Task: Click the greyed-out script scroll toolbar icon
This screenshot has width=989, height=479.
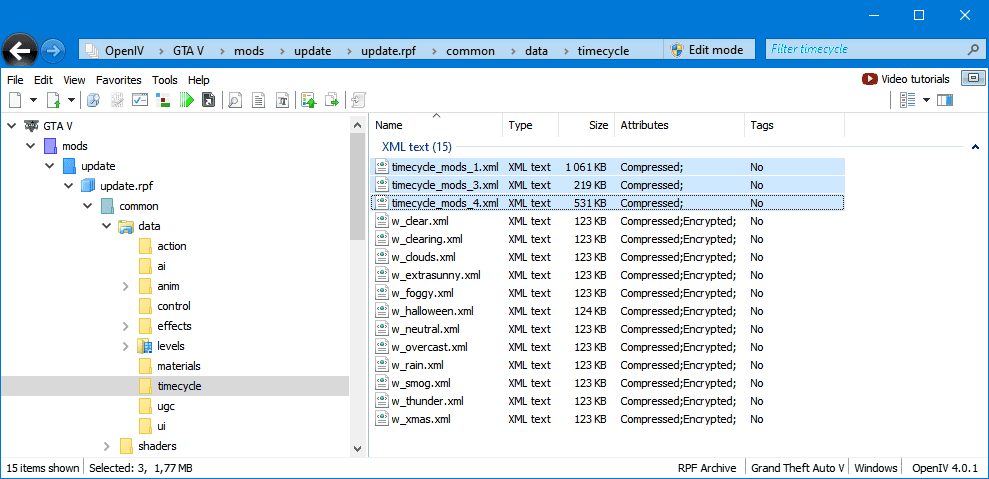Action: (359, 100)
